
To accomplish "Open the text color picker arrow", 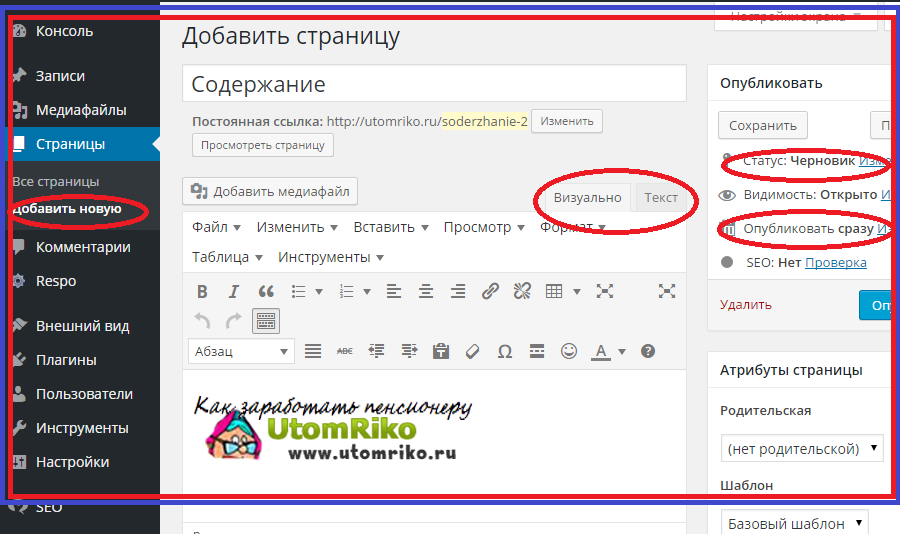I will (x=622, y=351).
